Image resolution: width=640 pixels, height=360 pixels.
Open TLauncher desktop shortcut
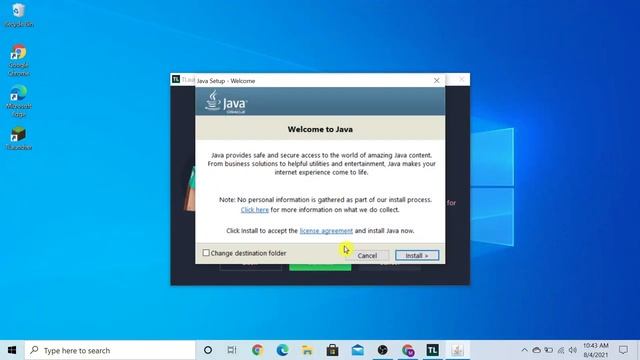coord(19,138)
